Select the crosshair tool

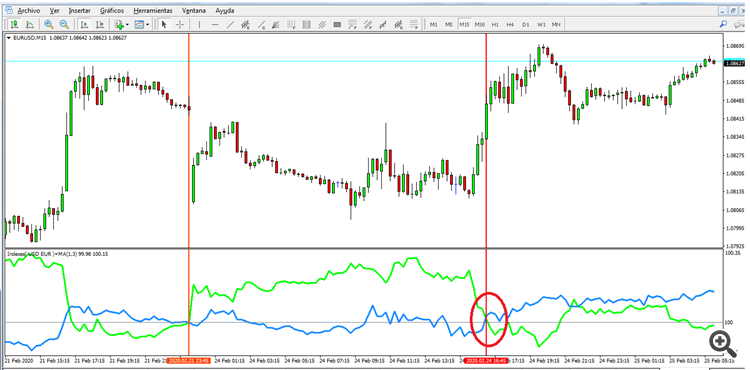(x=179, y=24)
